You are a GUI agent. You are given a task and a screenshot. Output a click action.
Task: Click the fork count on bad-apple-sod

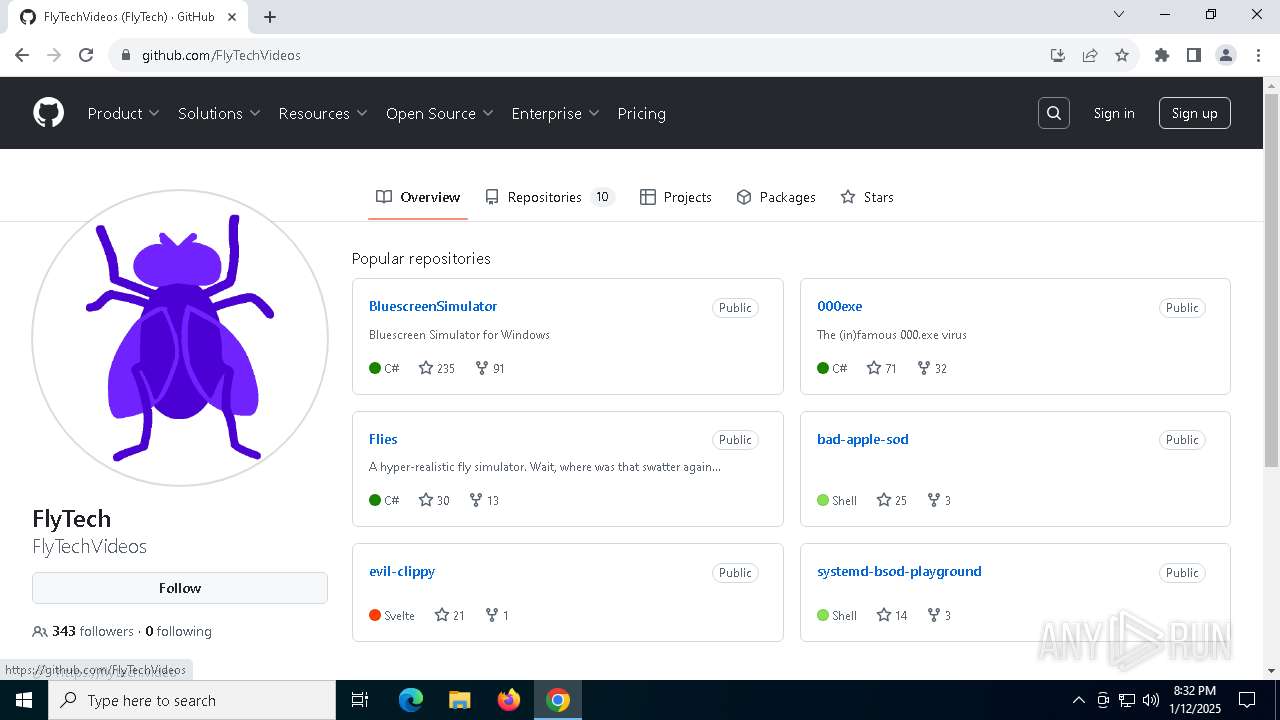coord(939,500)
